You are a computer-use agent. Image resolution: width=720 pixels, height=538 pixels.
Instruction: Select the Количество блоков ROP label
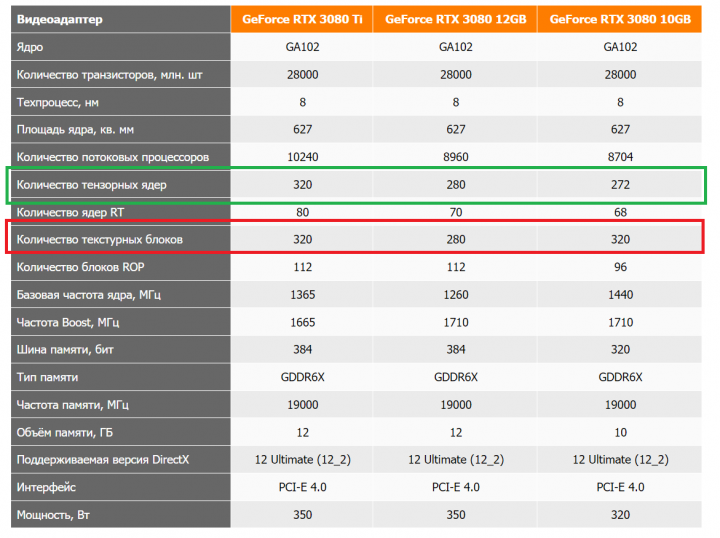click(x=80, y=267)
